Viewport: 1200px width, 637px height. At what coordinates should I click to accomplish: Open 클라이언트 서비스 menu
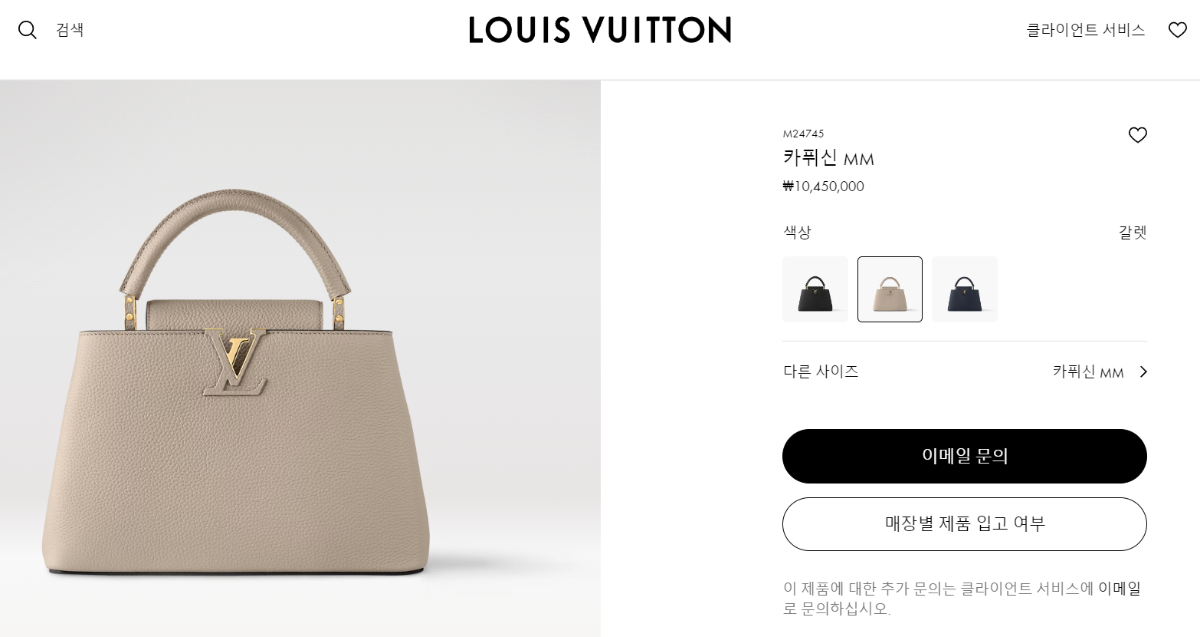(x=1085, y=30)
